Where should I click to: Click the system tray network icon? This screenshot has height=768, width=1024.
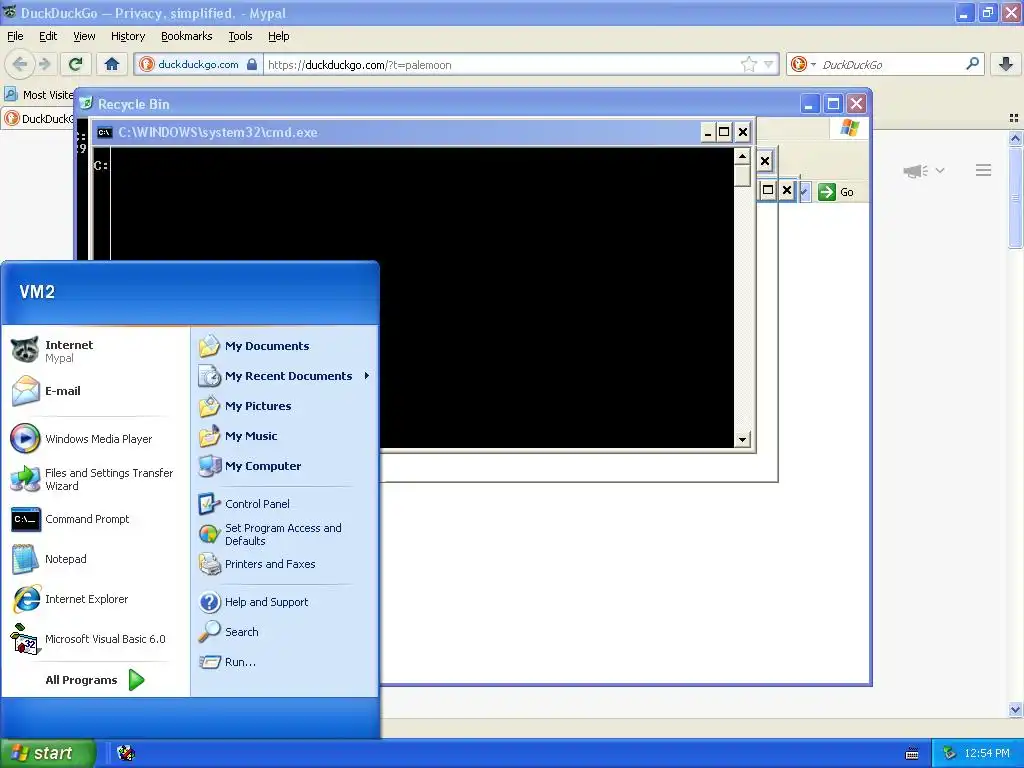(950, 754)
